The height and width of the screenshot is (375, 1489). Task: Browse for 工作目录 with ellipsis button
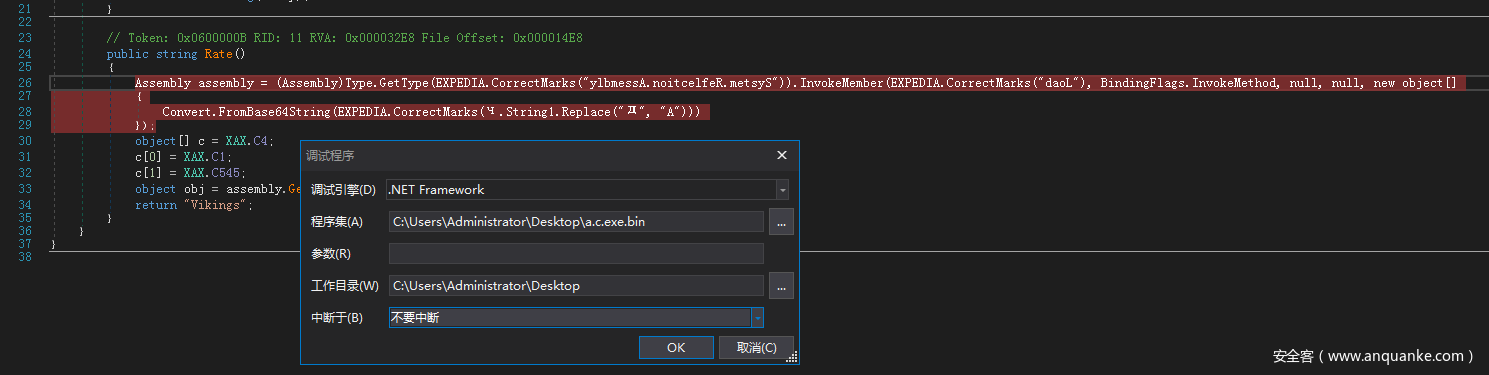point(781,286)
